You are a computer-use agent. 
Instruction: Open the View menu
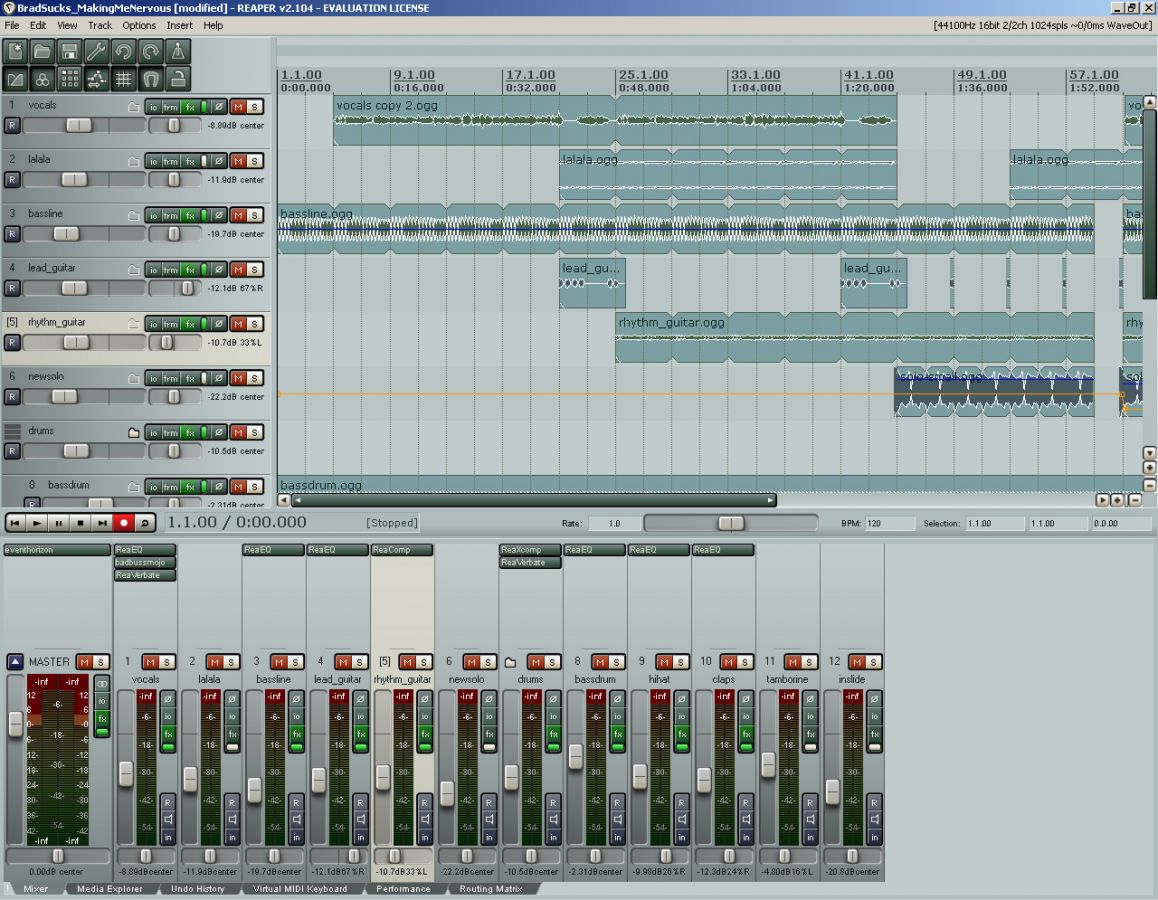[x=67, y=25]
